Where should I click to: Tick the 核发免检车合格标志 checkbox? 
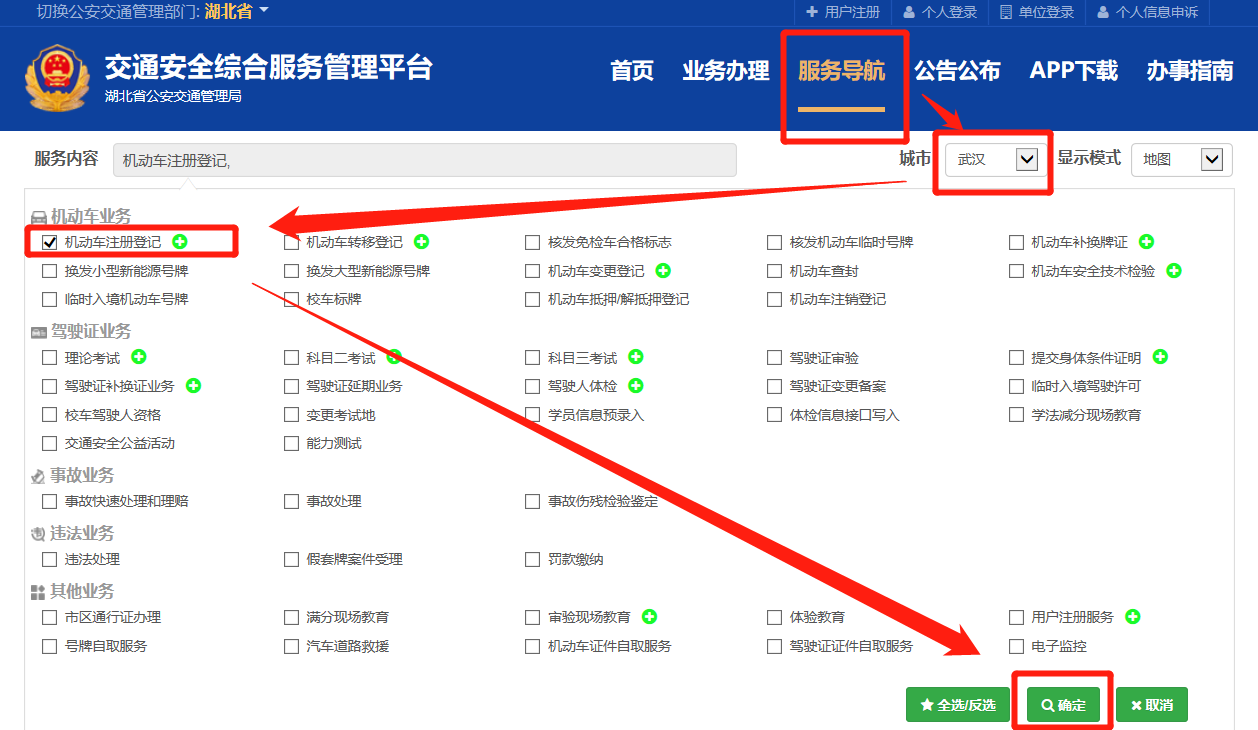point(533,242)
